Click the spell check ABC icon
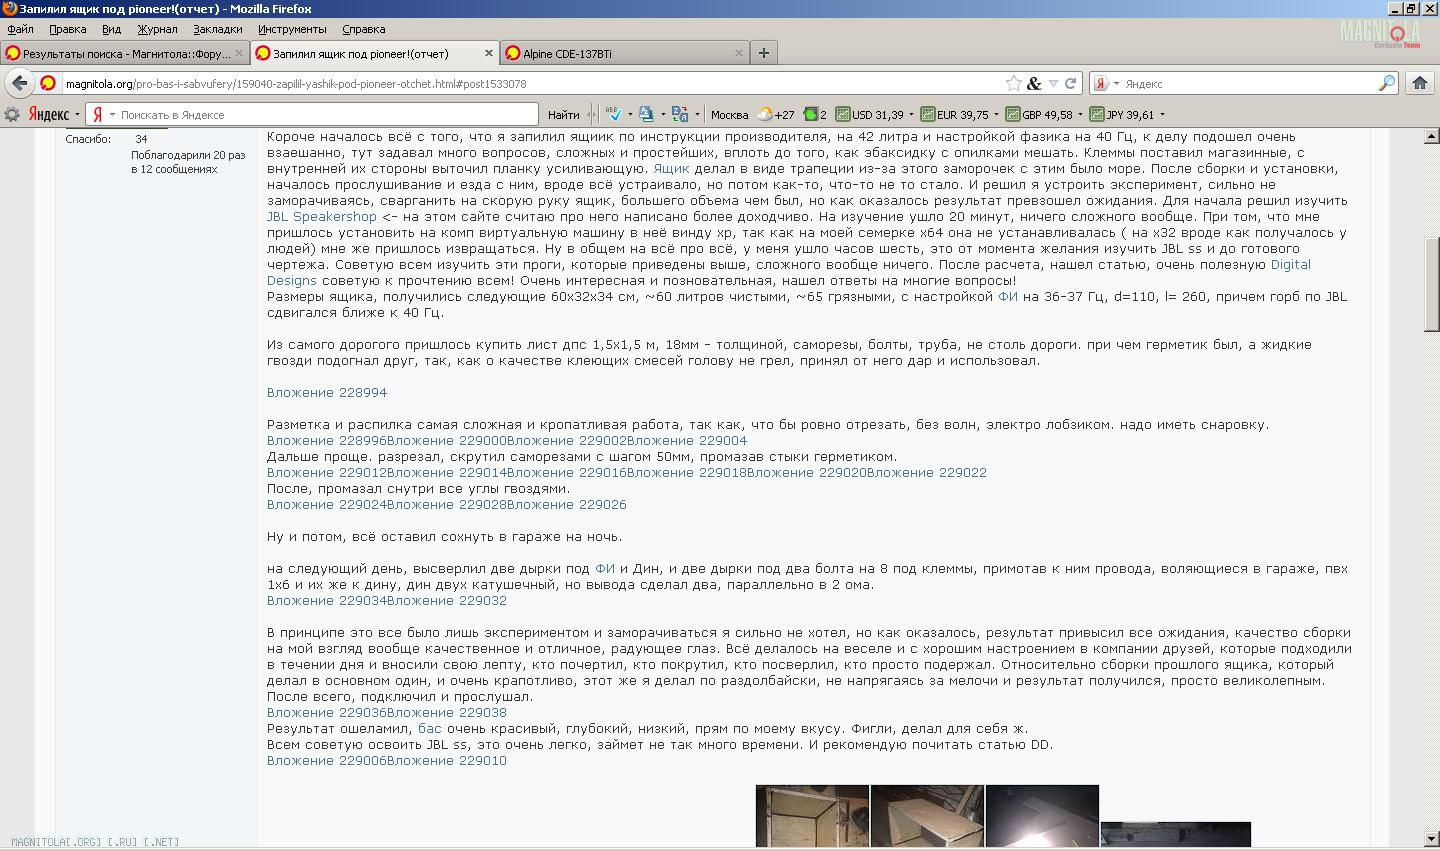Image resolution: width=1440 pixels, height=851 pixels. tap(614, 114)
